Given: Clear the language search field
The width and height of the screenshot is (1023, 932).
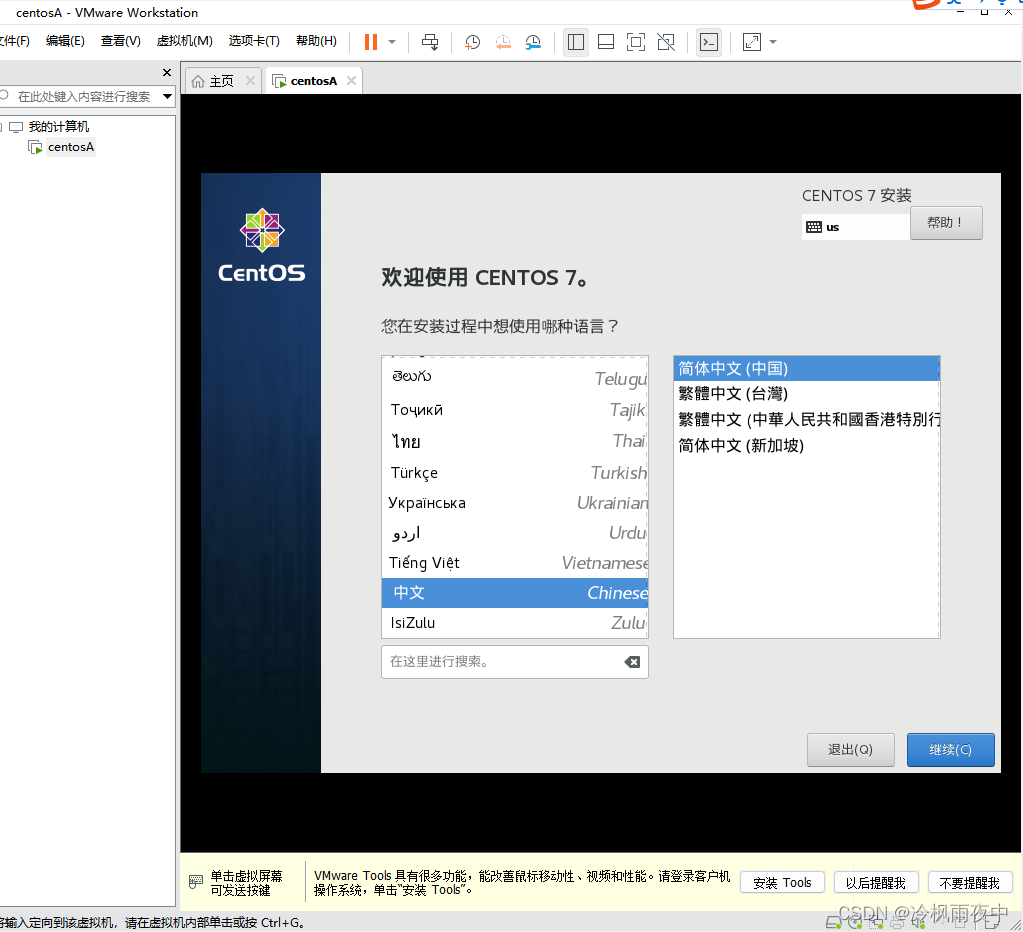Looking at the screenshot, I should tap(632, 662).
